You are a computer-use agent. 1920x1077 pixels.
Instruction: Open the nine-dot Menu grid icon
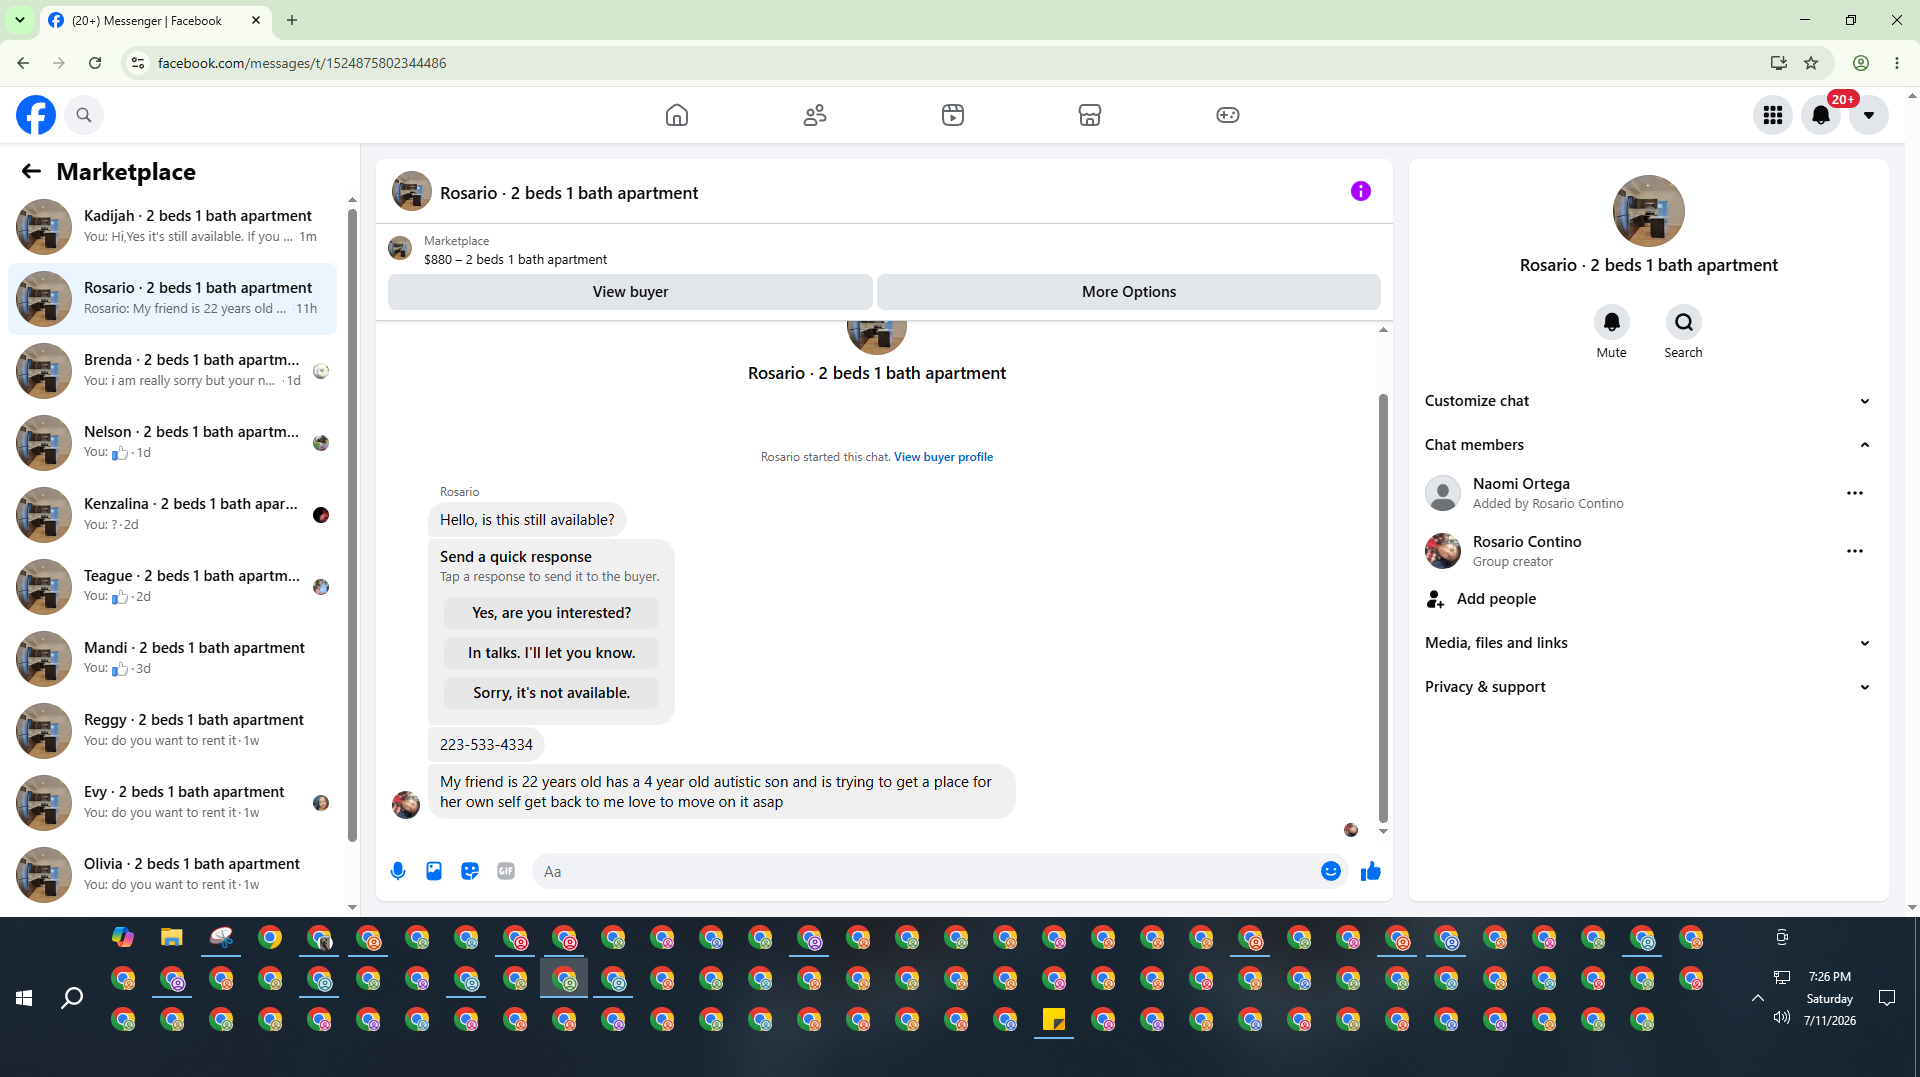[1773, 115]
